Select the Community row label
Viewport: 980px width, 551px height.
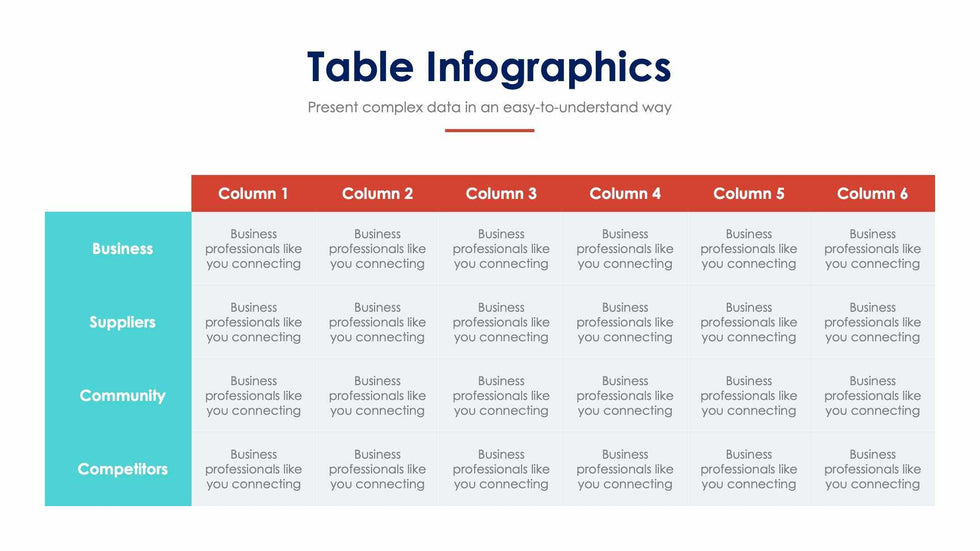(x=122, y=396)
